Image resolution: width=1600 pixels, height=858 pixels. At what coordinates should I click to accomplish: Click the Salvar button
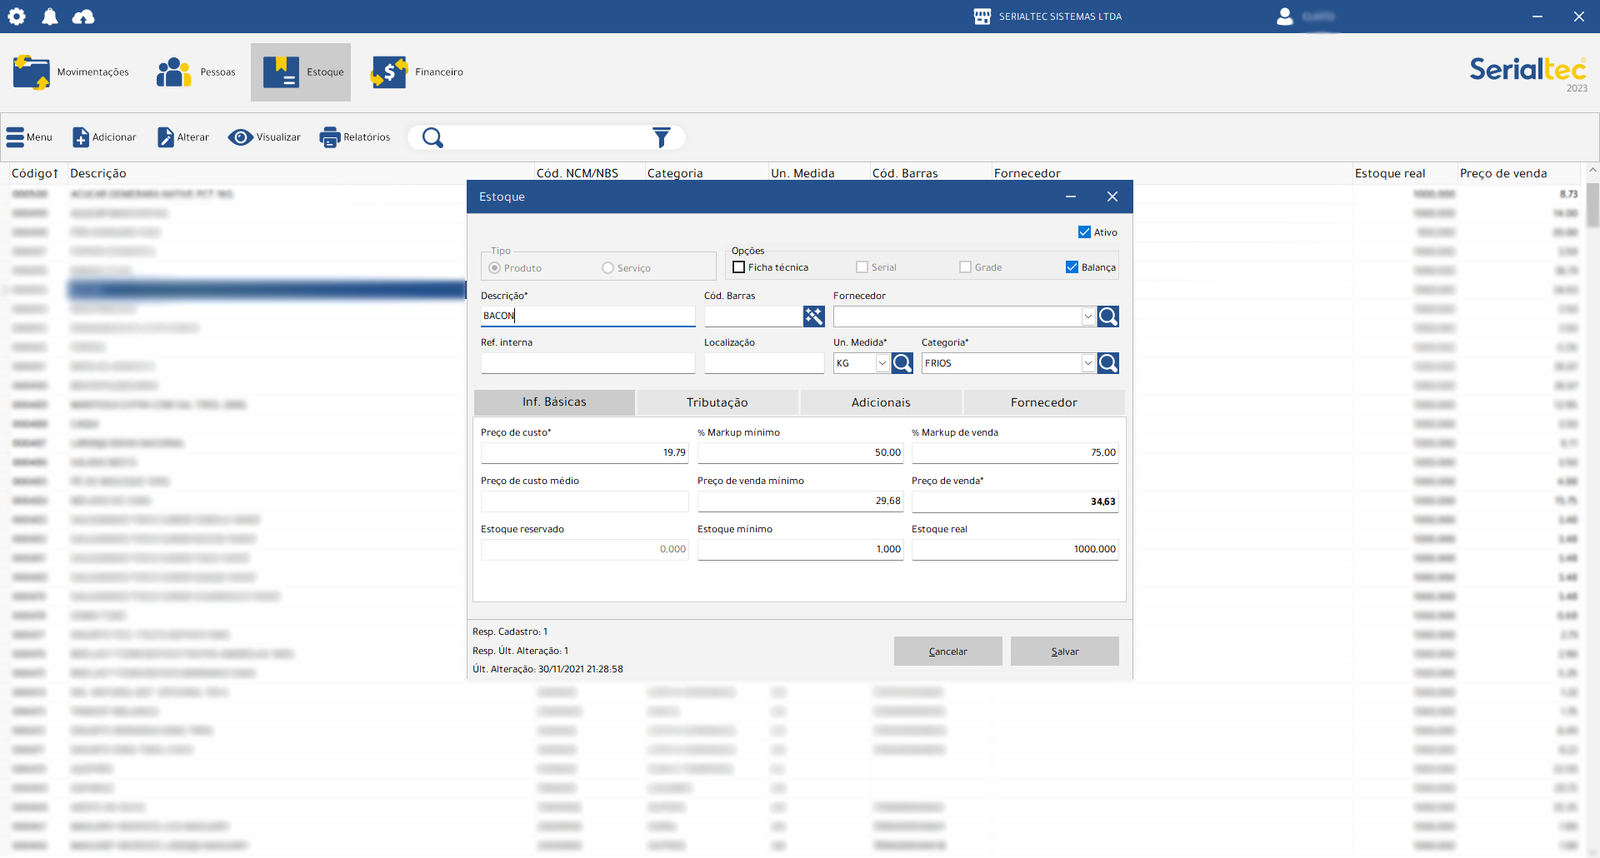coord(1065,651)
